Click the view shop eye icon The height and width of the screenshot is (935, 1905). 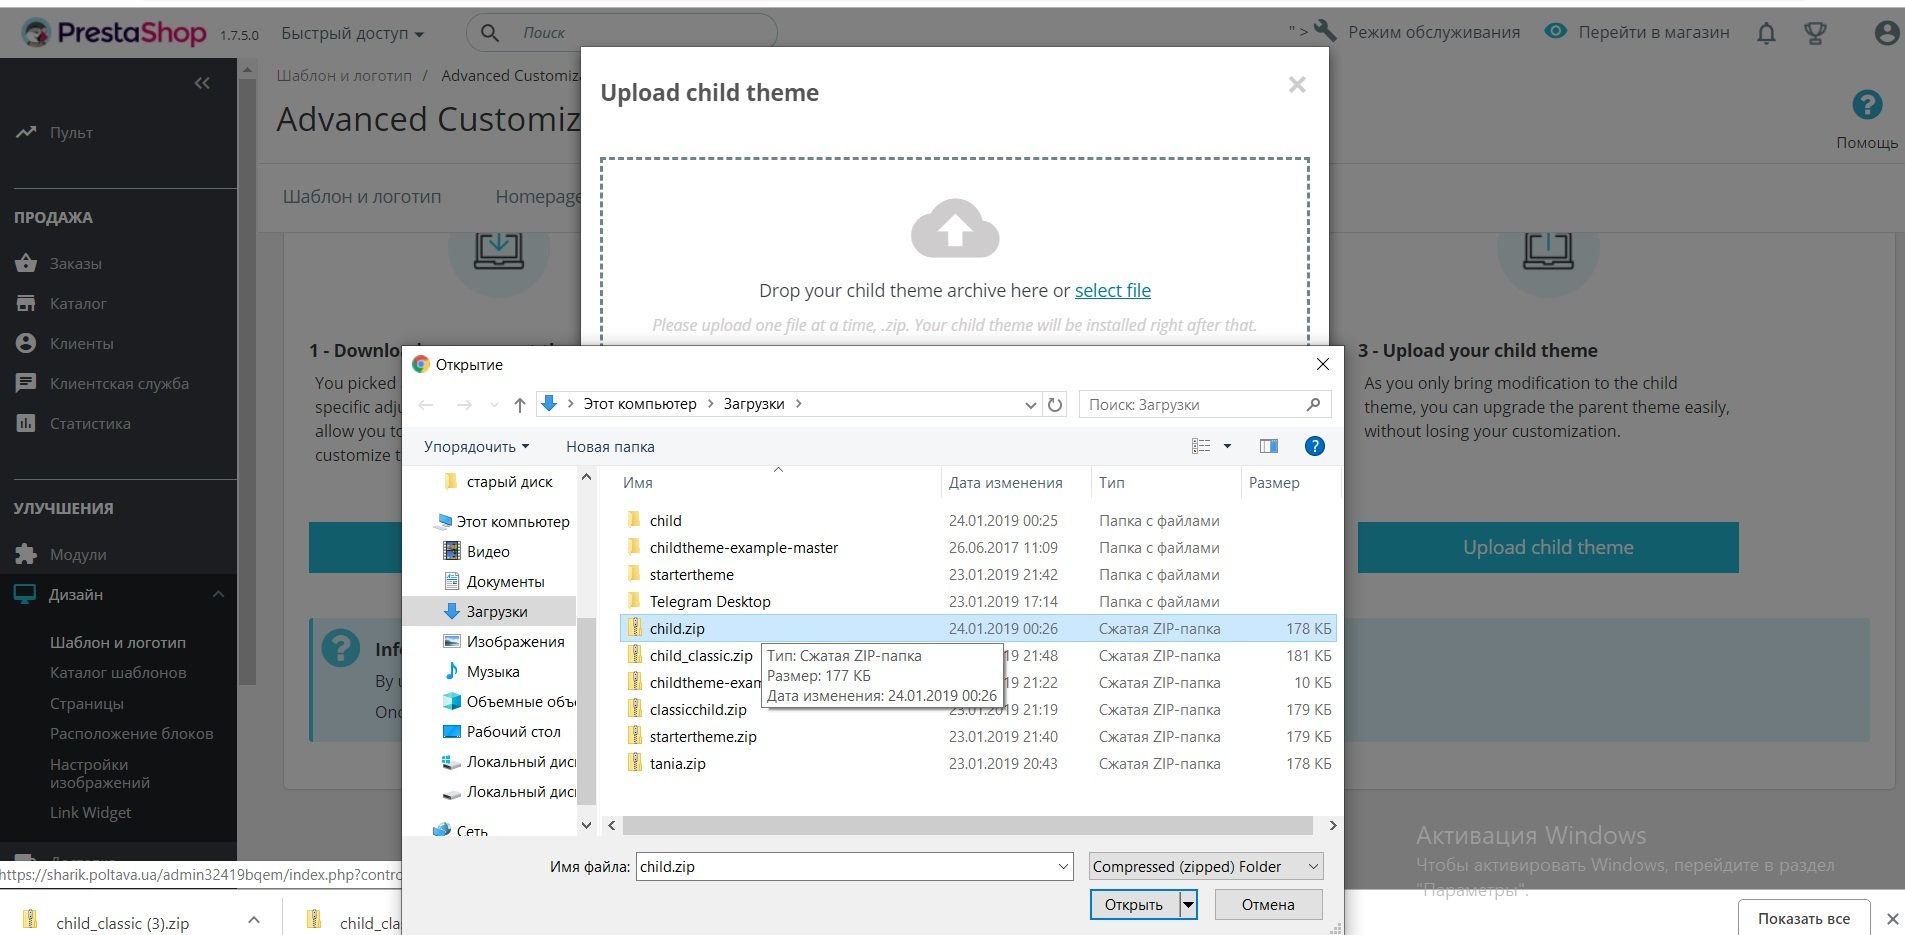1555,31
